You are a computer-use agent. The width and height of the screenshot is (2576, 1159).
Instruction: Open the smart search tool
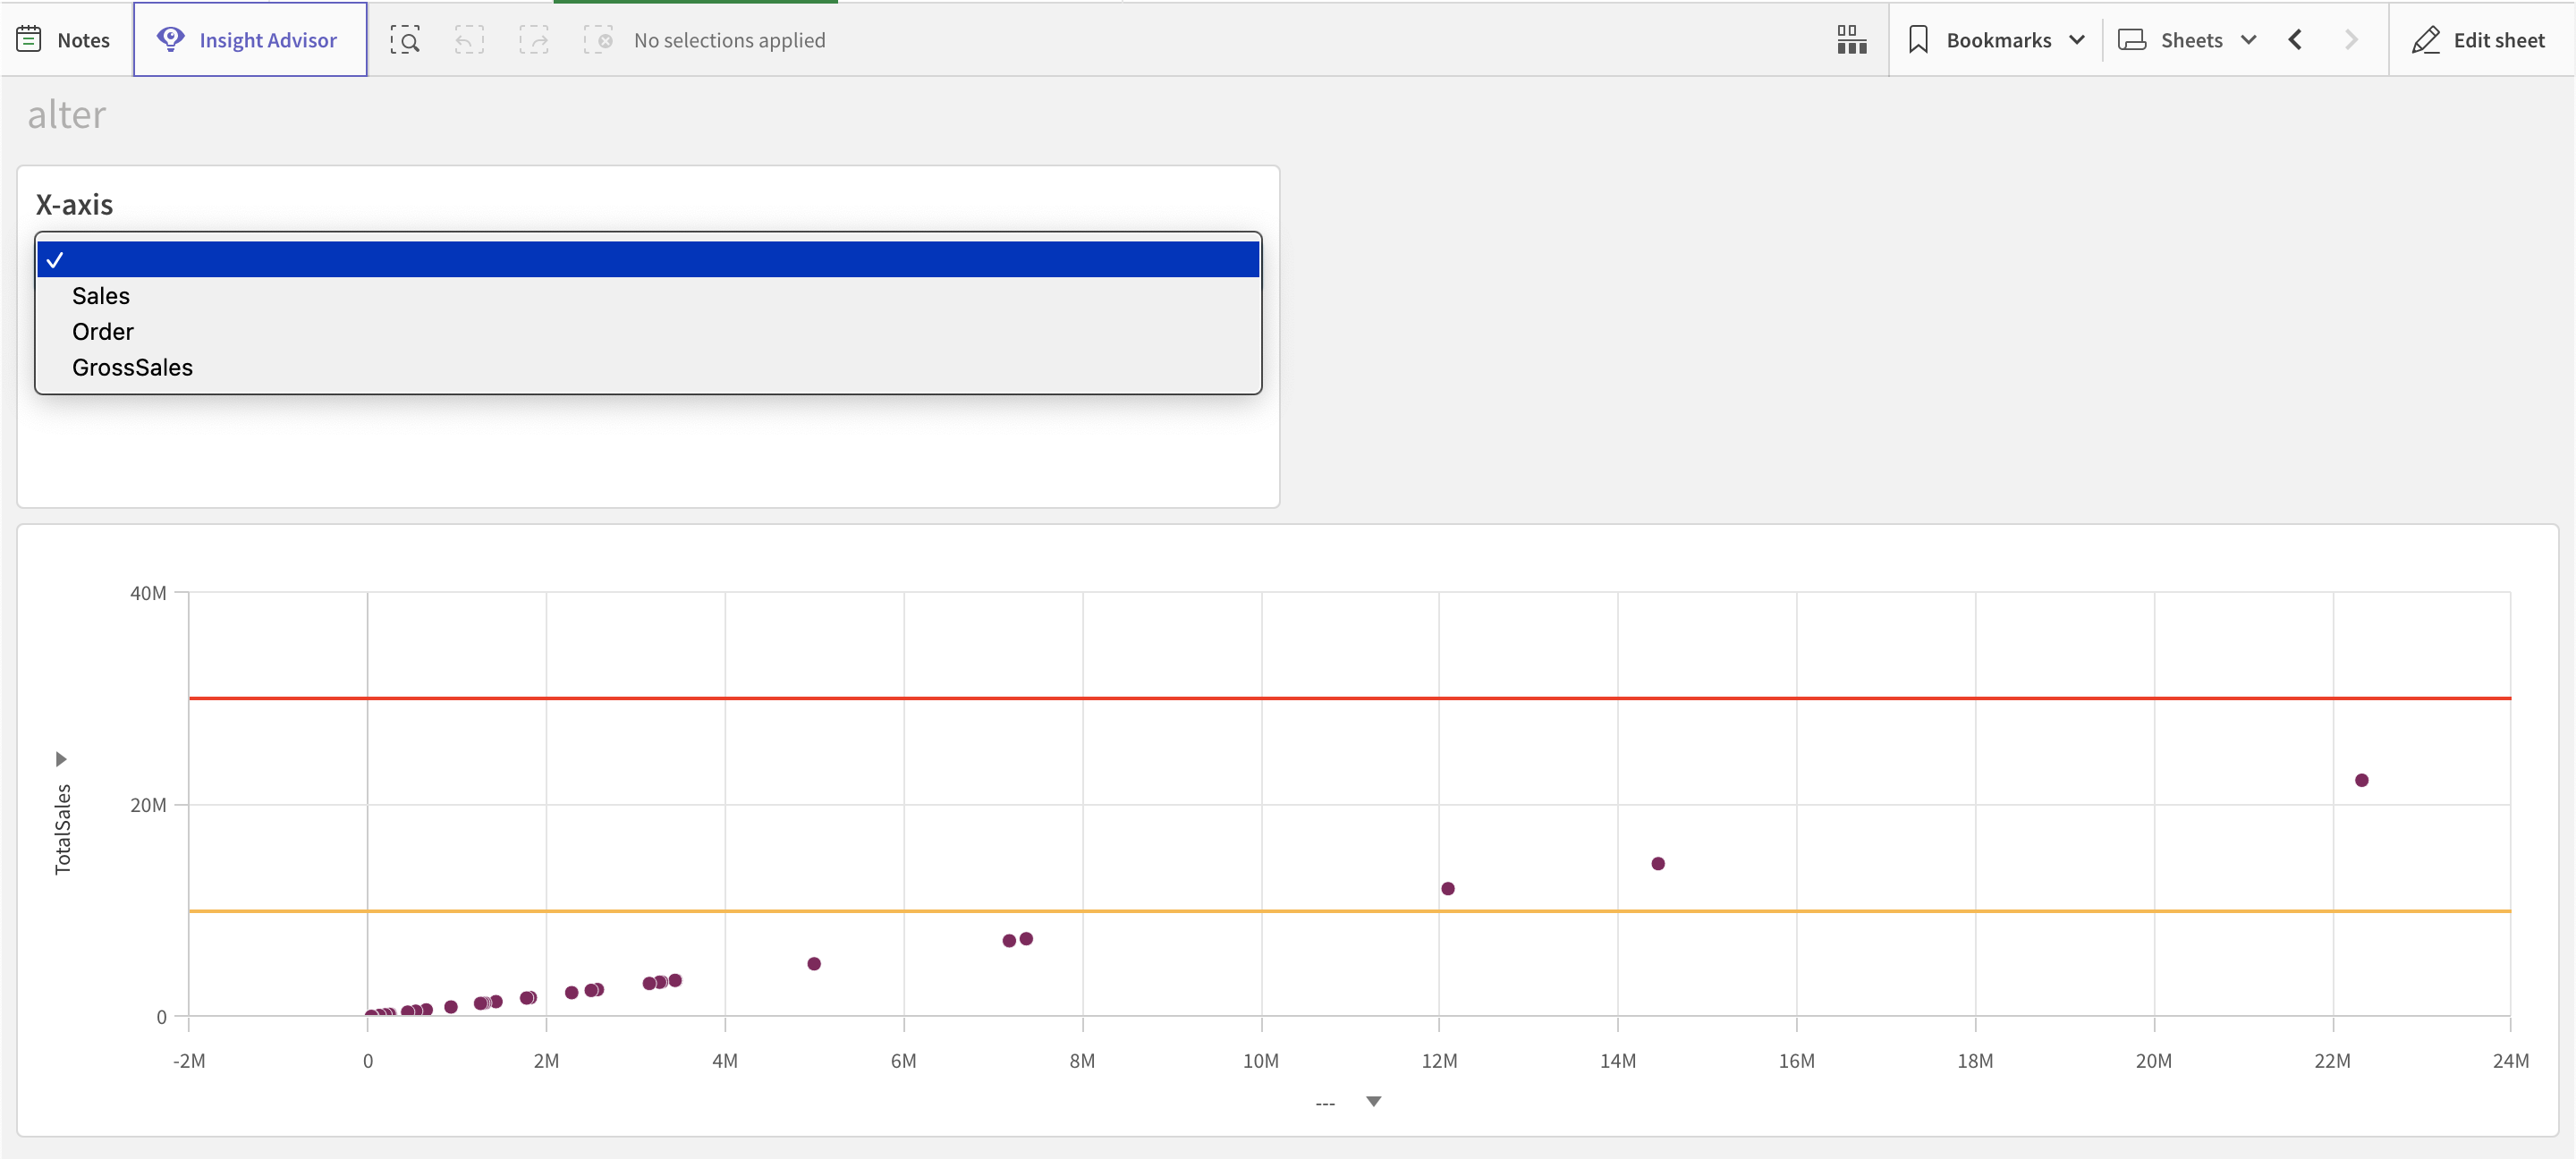(406, 40)
